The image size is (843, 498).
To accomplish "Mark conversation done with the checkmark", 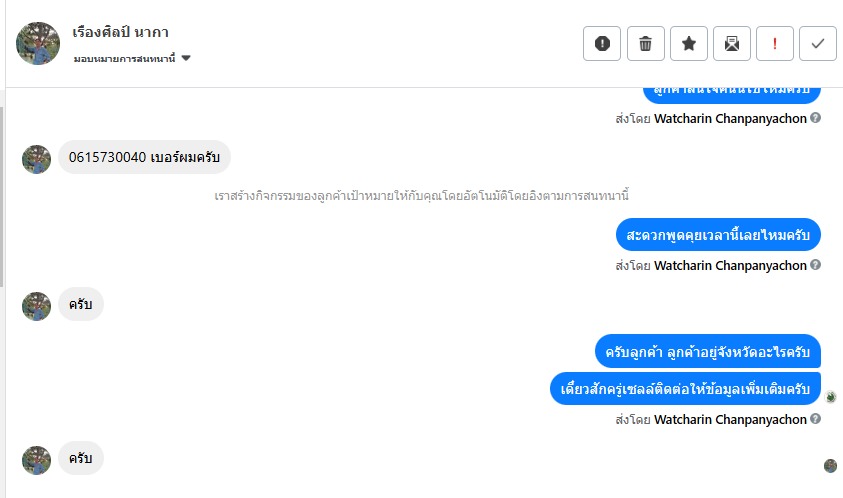I will 818,43.
